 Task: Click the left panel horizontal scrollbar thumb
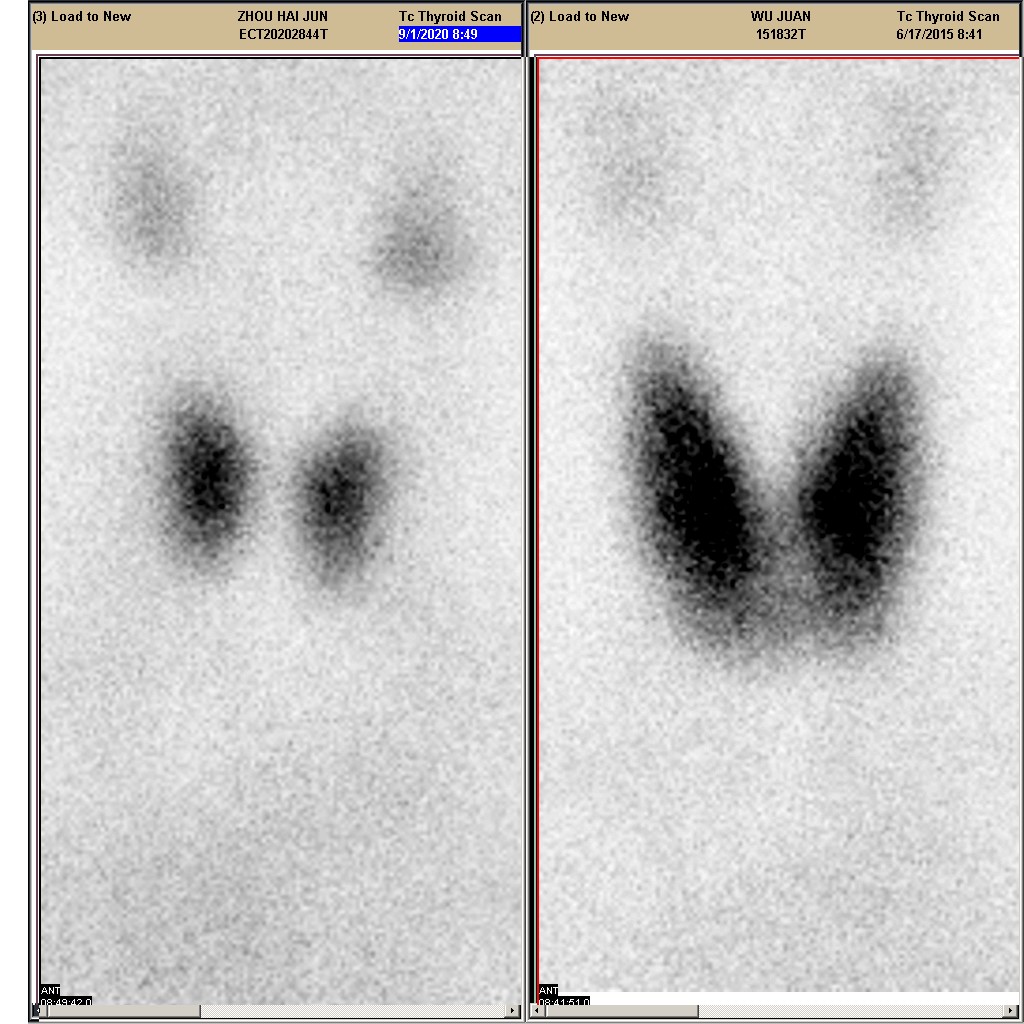point(124,1011)
